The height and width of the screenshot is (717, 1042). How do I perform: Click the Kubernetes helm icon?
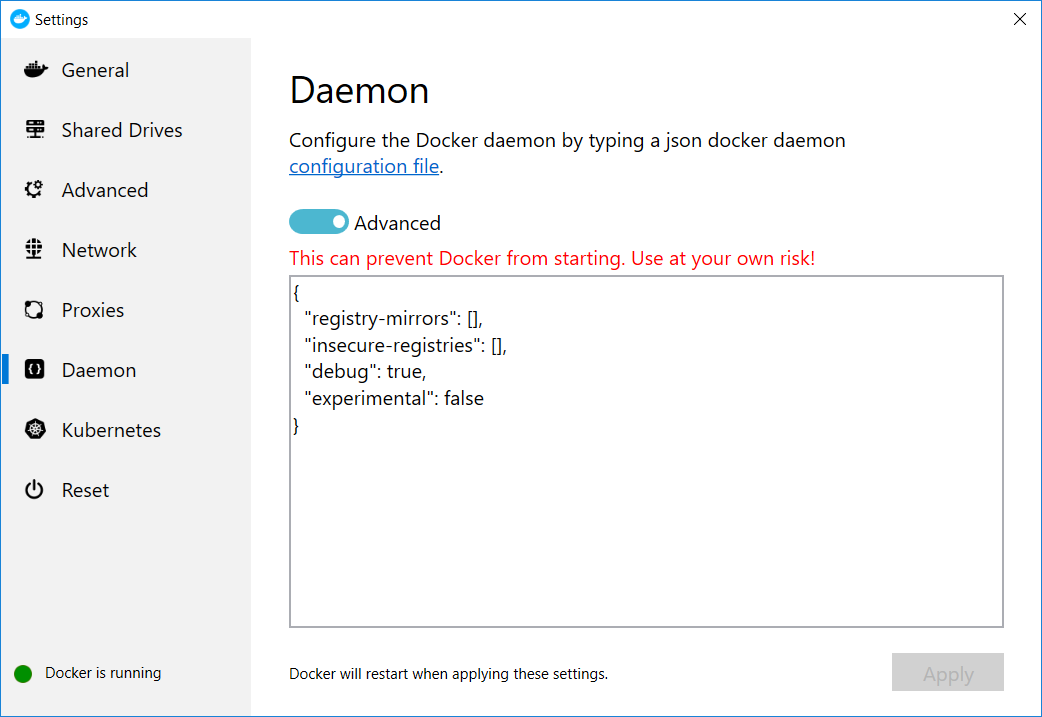pyautogui.click(x=34, y=429)
